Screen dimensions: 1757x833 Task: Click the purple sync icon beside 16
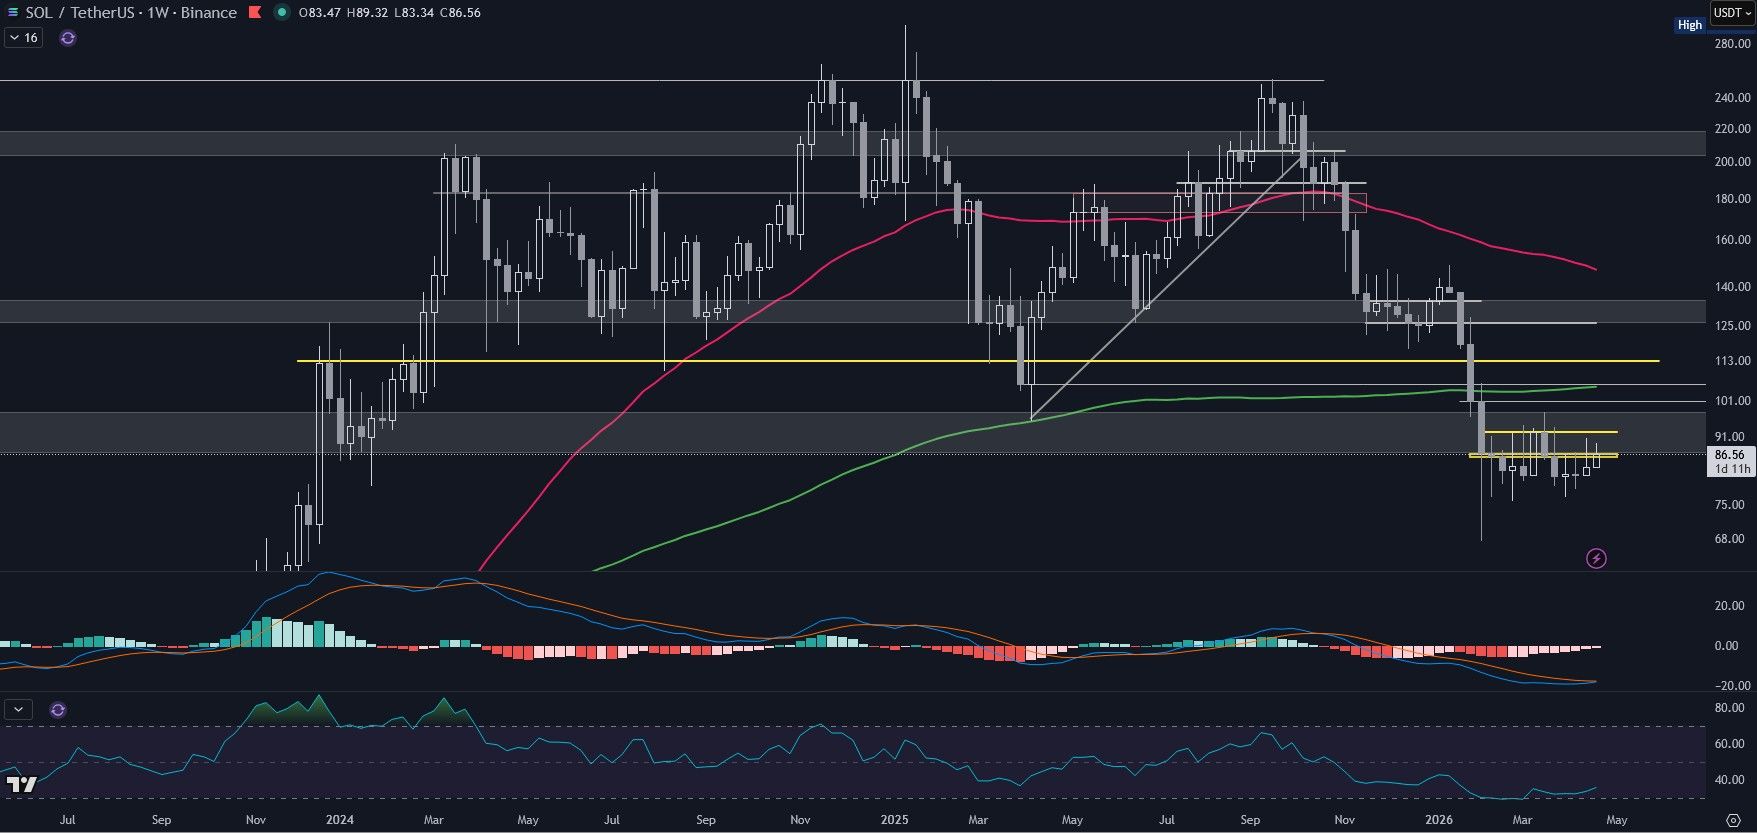(68, 38)
